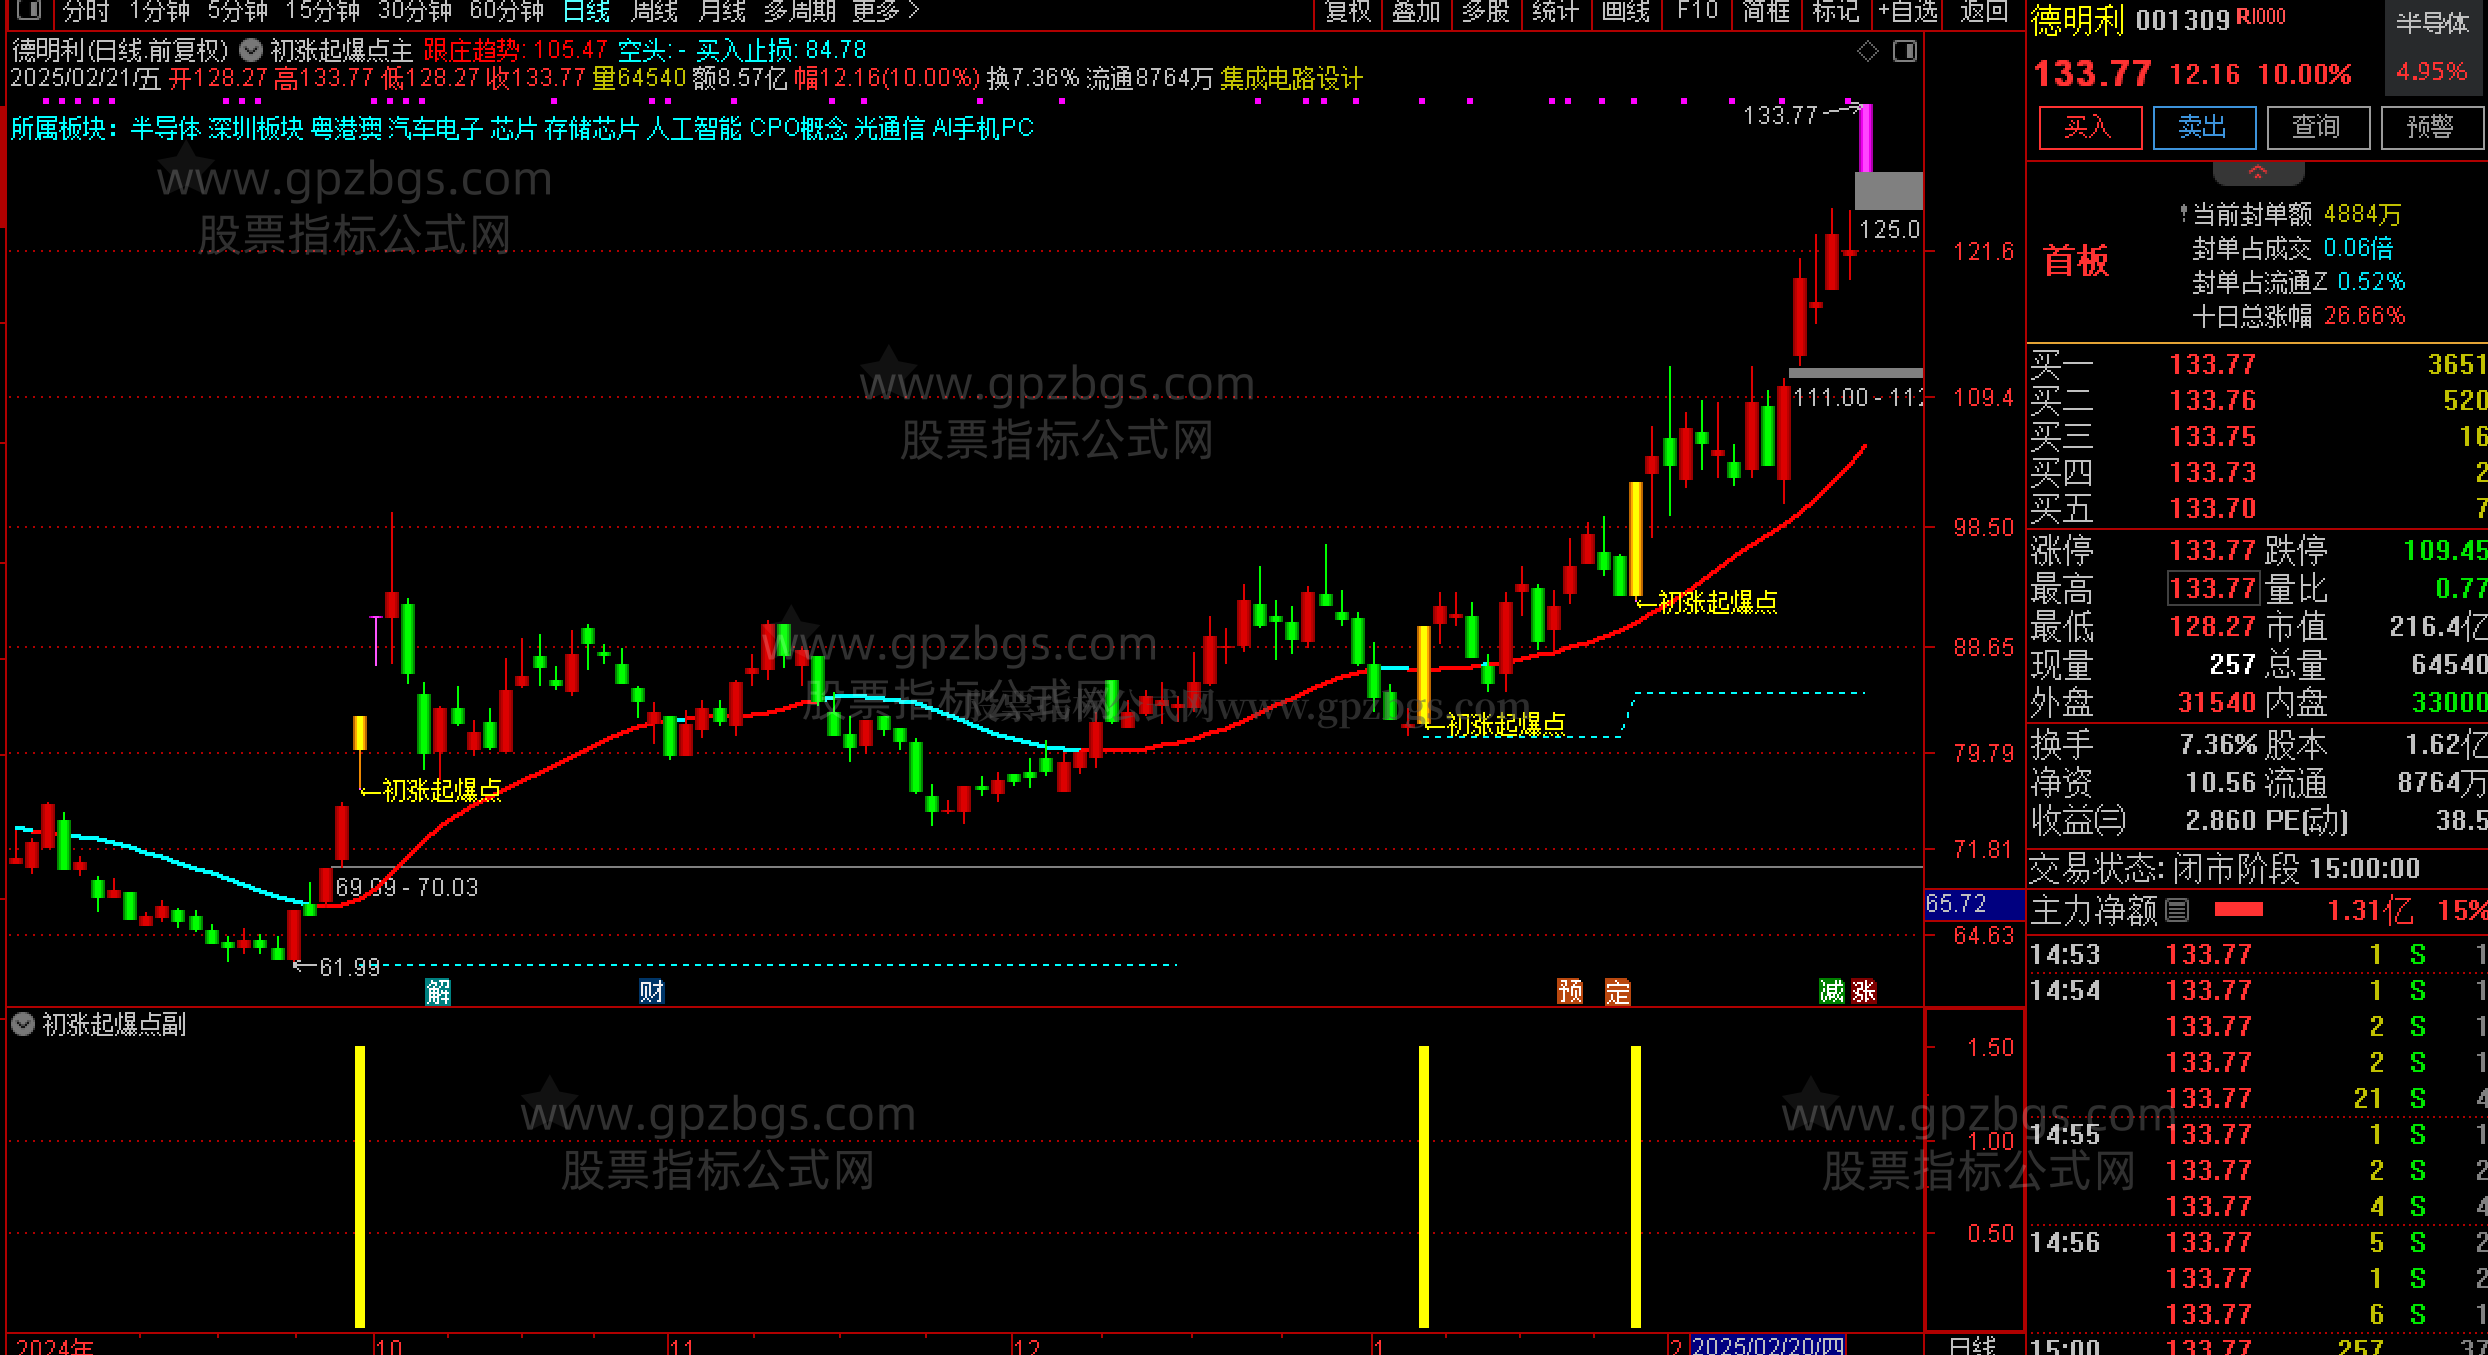2488x1355 pixels.
Task: Open 多周期 multi-period view
Action: (800, 11)
